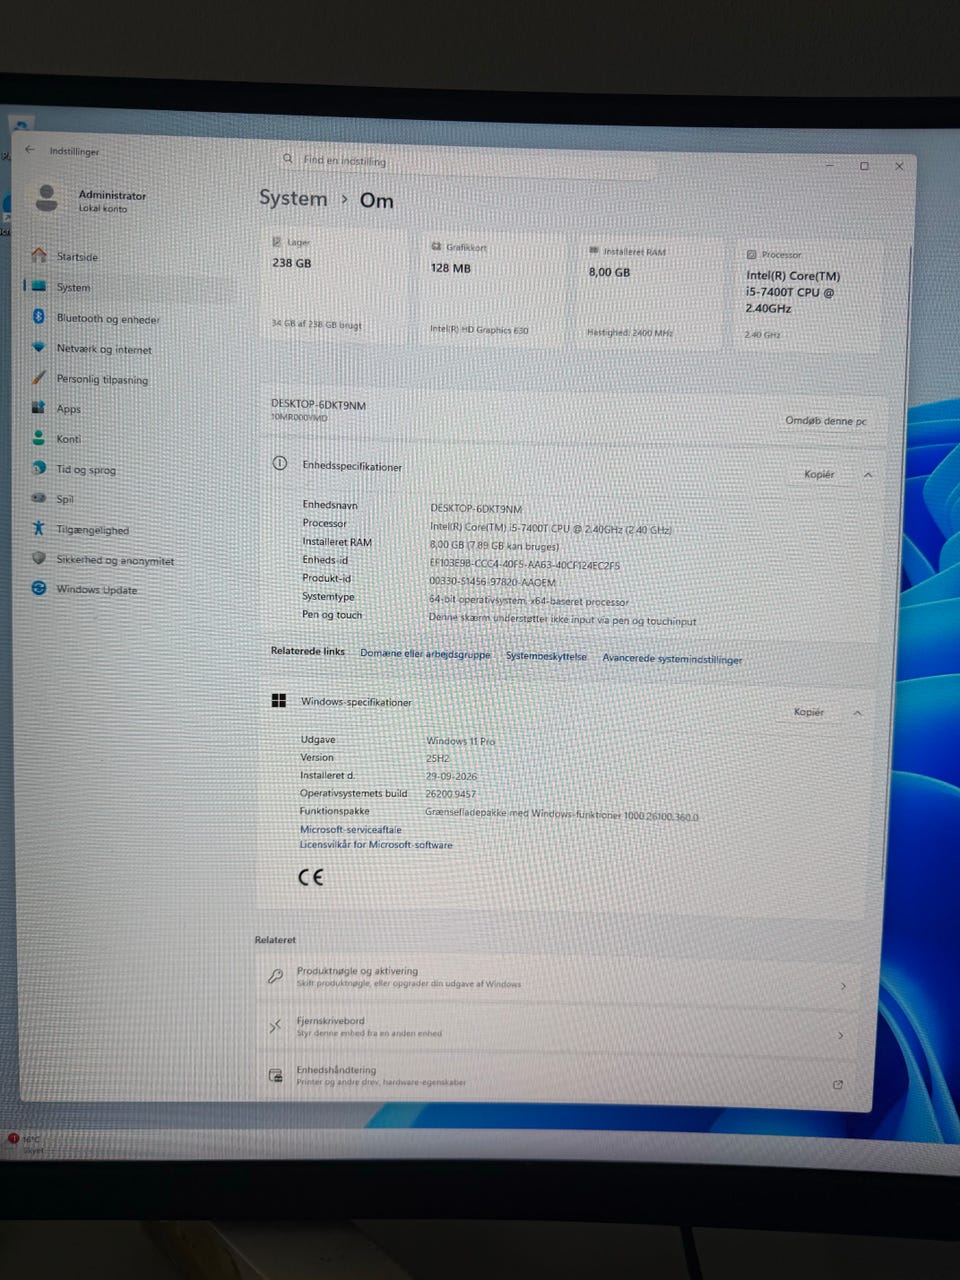Click the Enhedshåndtering printer icon
This screenshot has width=960, height=1280.
[275, 1075]
